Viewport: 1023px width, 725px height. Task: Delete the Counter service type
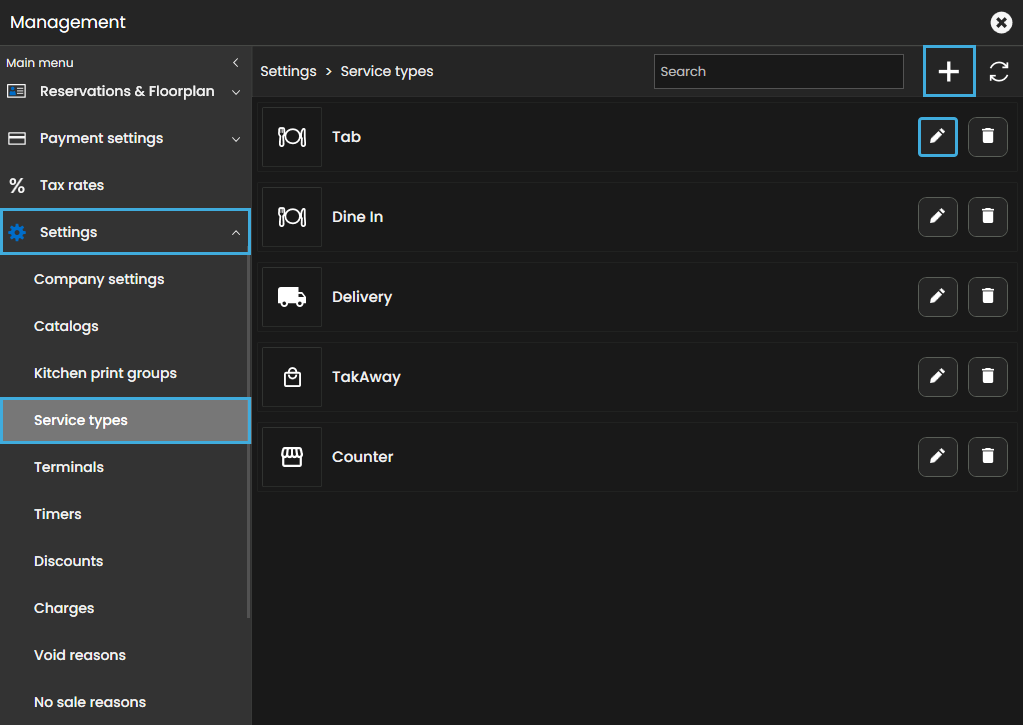[x=987, y=457]
